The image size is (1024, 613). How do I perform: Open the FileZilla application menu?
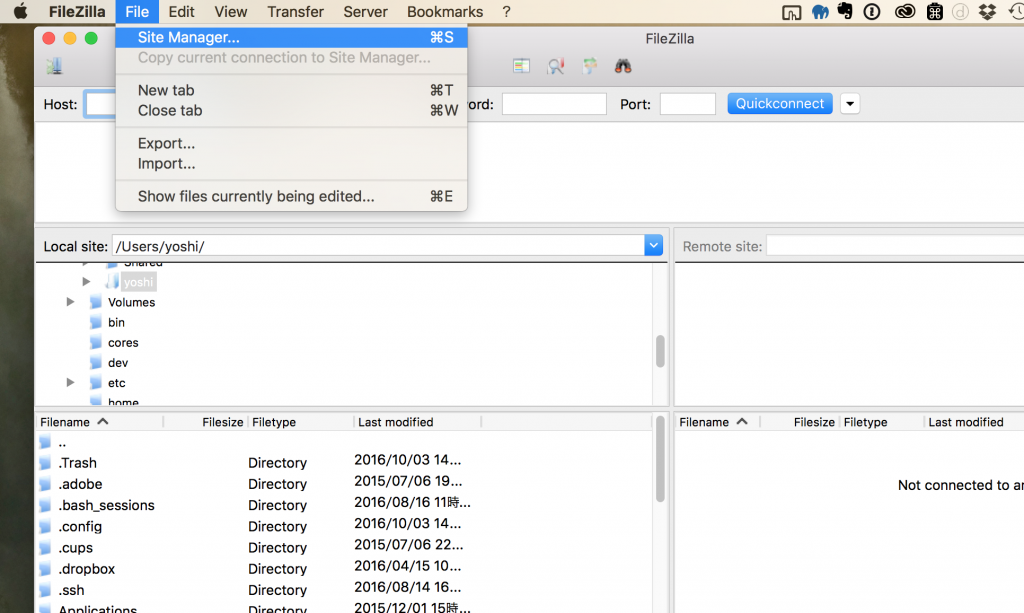[x=77, y=12]
